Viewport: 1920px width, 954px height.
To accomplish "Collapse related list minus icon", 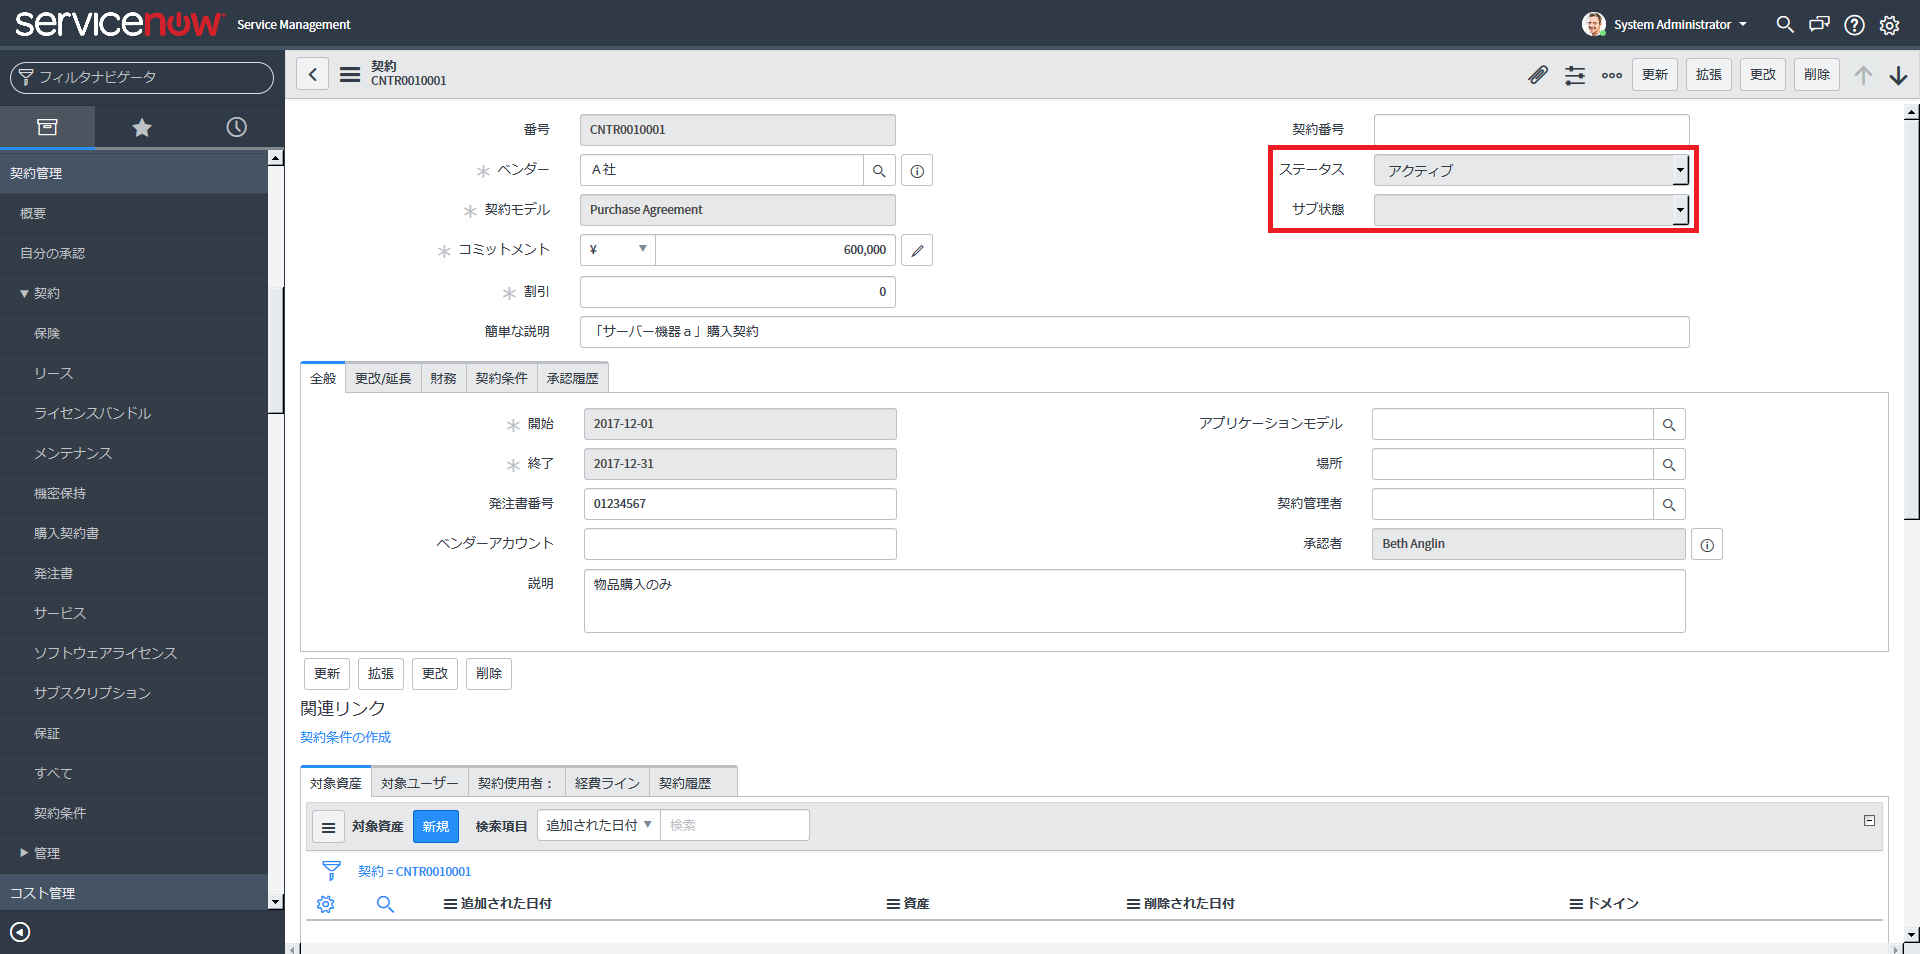I will coord(1869,820).
